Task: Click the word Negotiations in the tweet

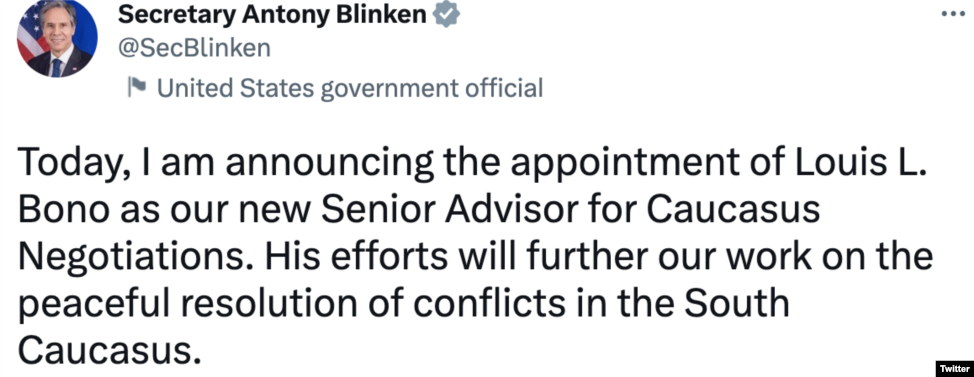Action: tap(132, 258)
